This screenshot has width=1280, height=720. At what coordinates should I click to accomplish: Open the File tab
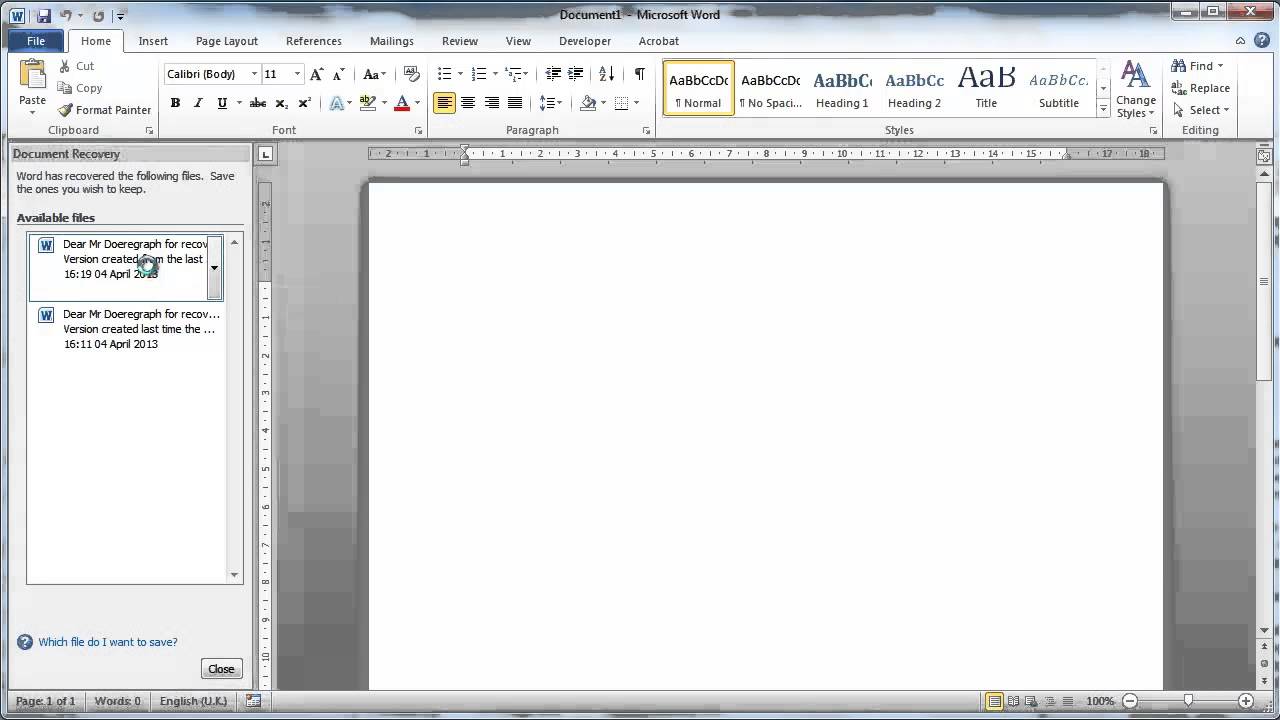36,41
